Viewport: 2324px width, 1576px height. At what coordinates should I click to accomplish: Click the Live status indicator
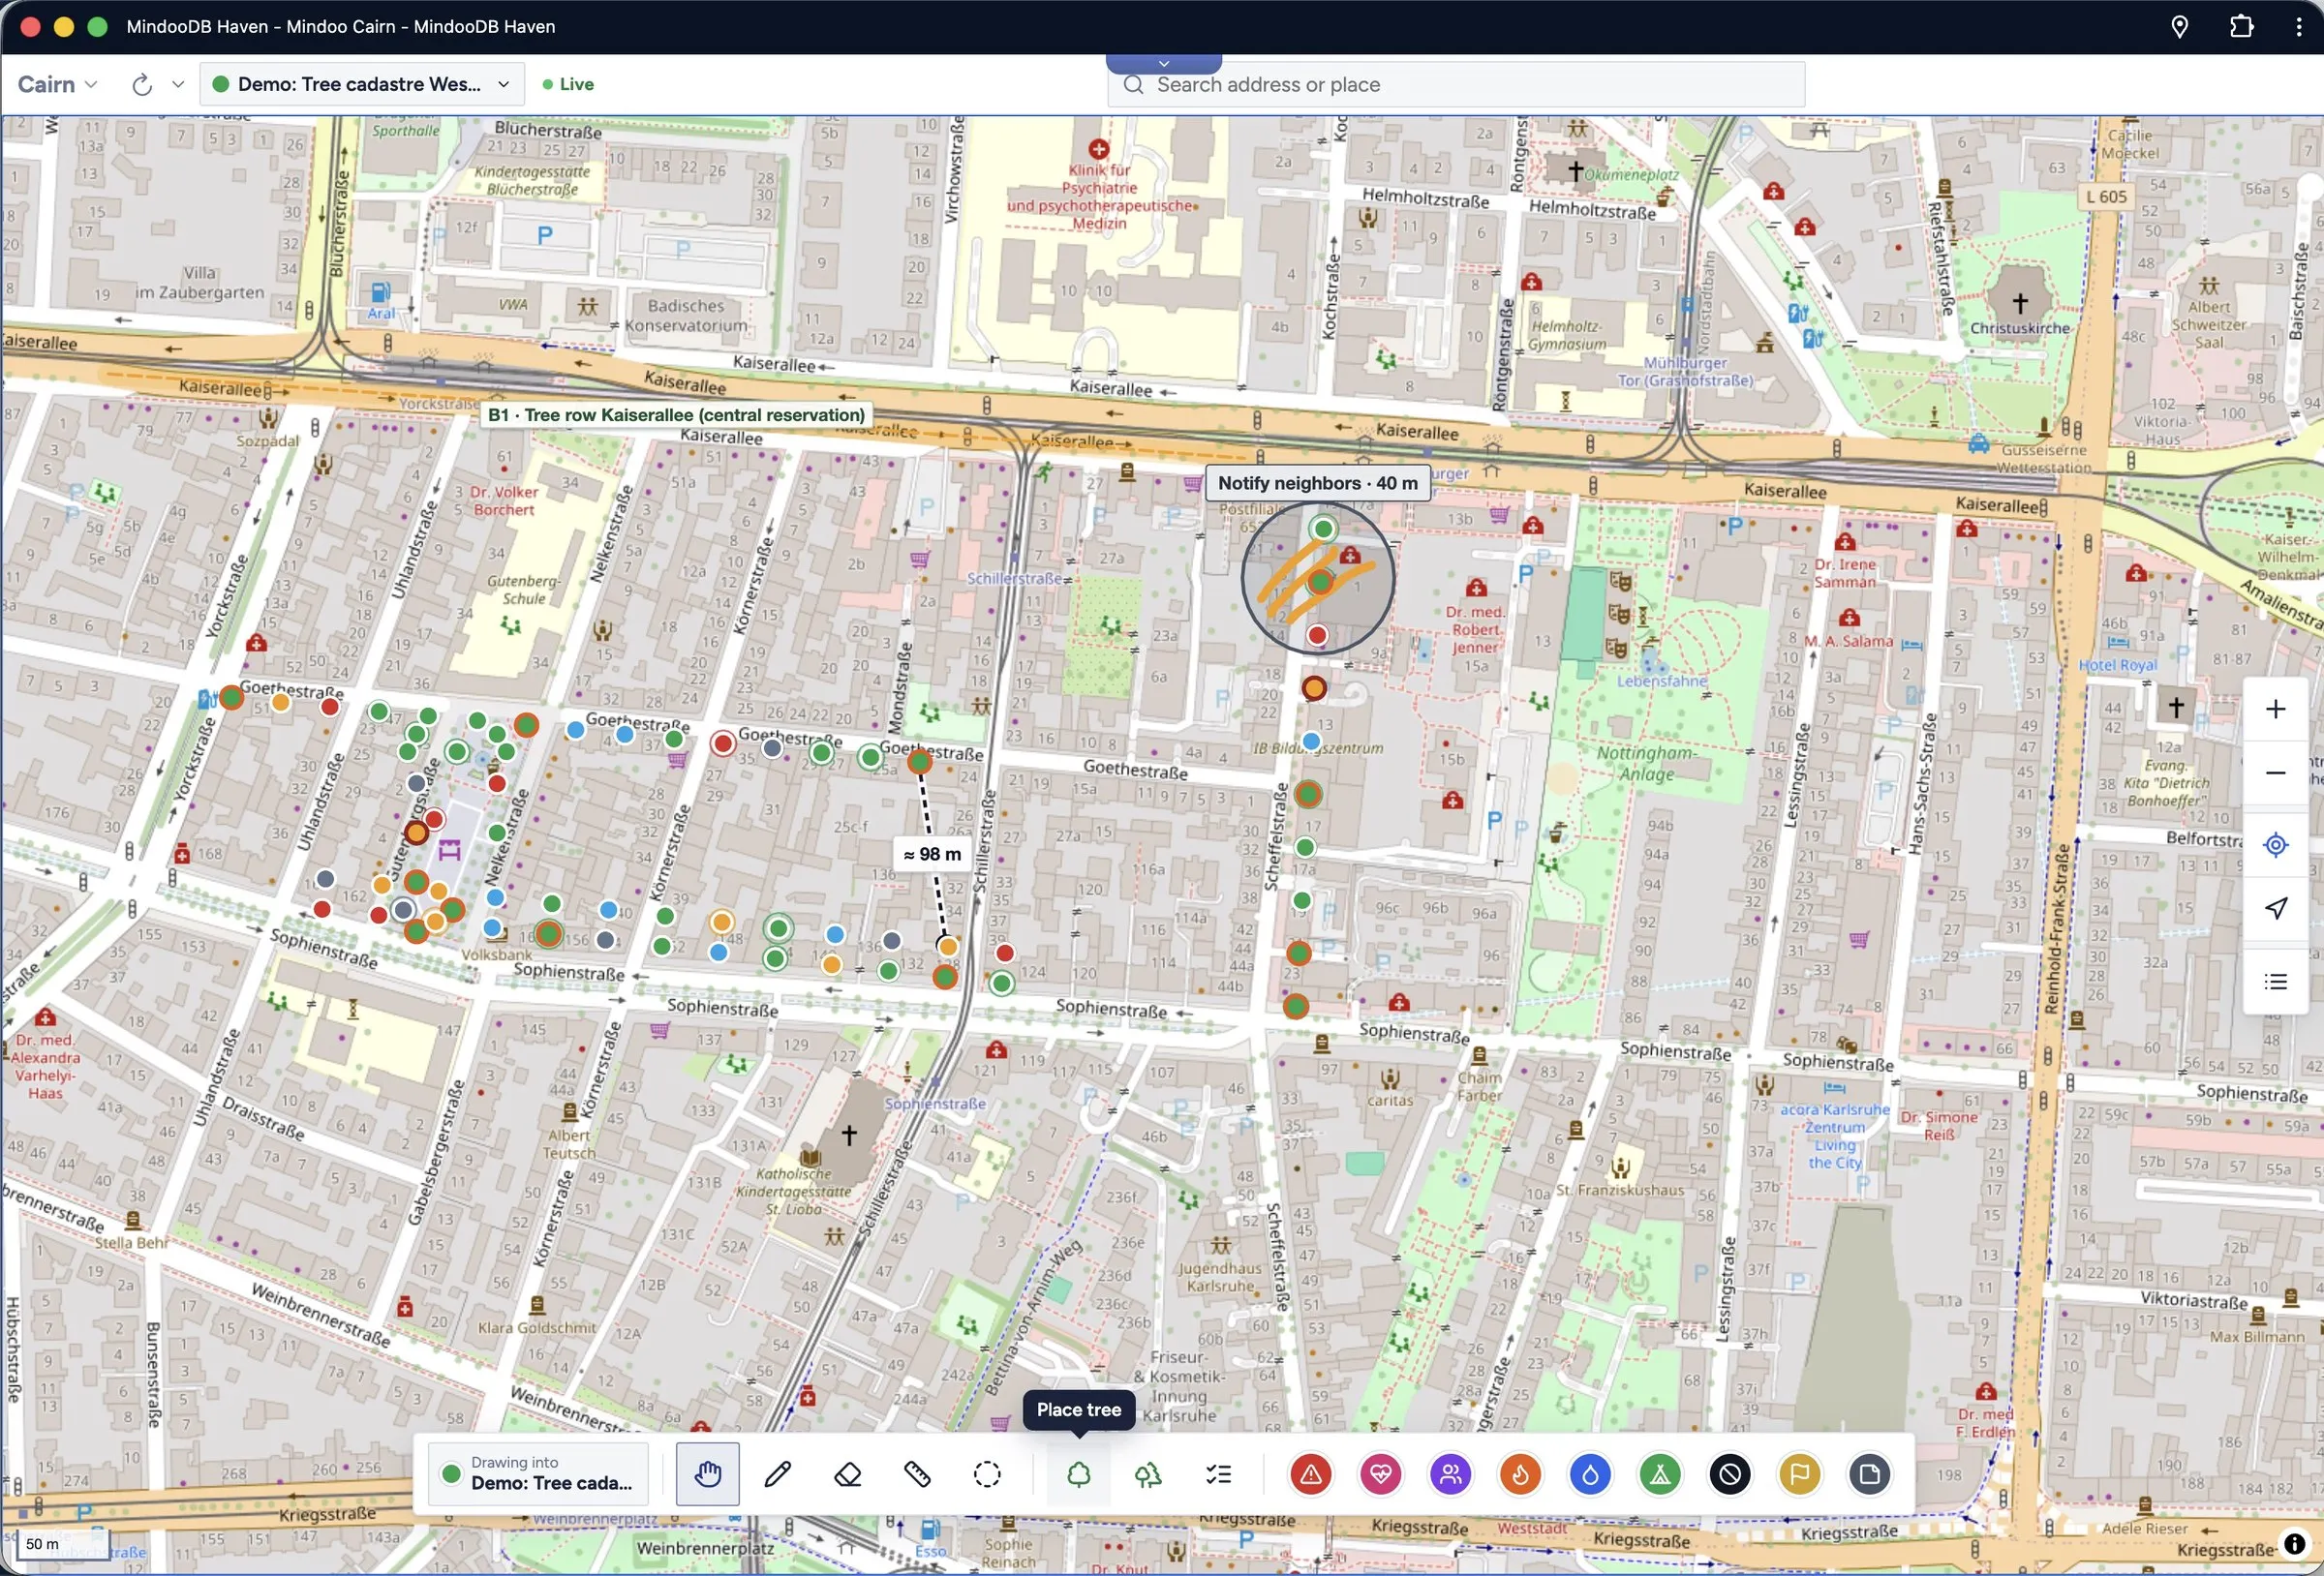pos(568,84)
